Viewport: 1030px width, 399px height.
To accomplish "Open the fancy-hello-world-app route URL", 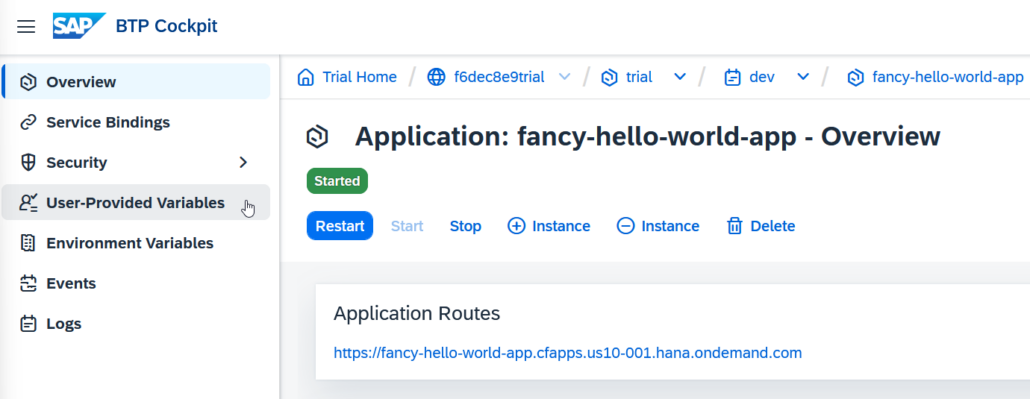I will pyautogui.click(x=568, y=353).
